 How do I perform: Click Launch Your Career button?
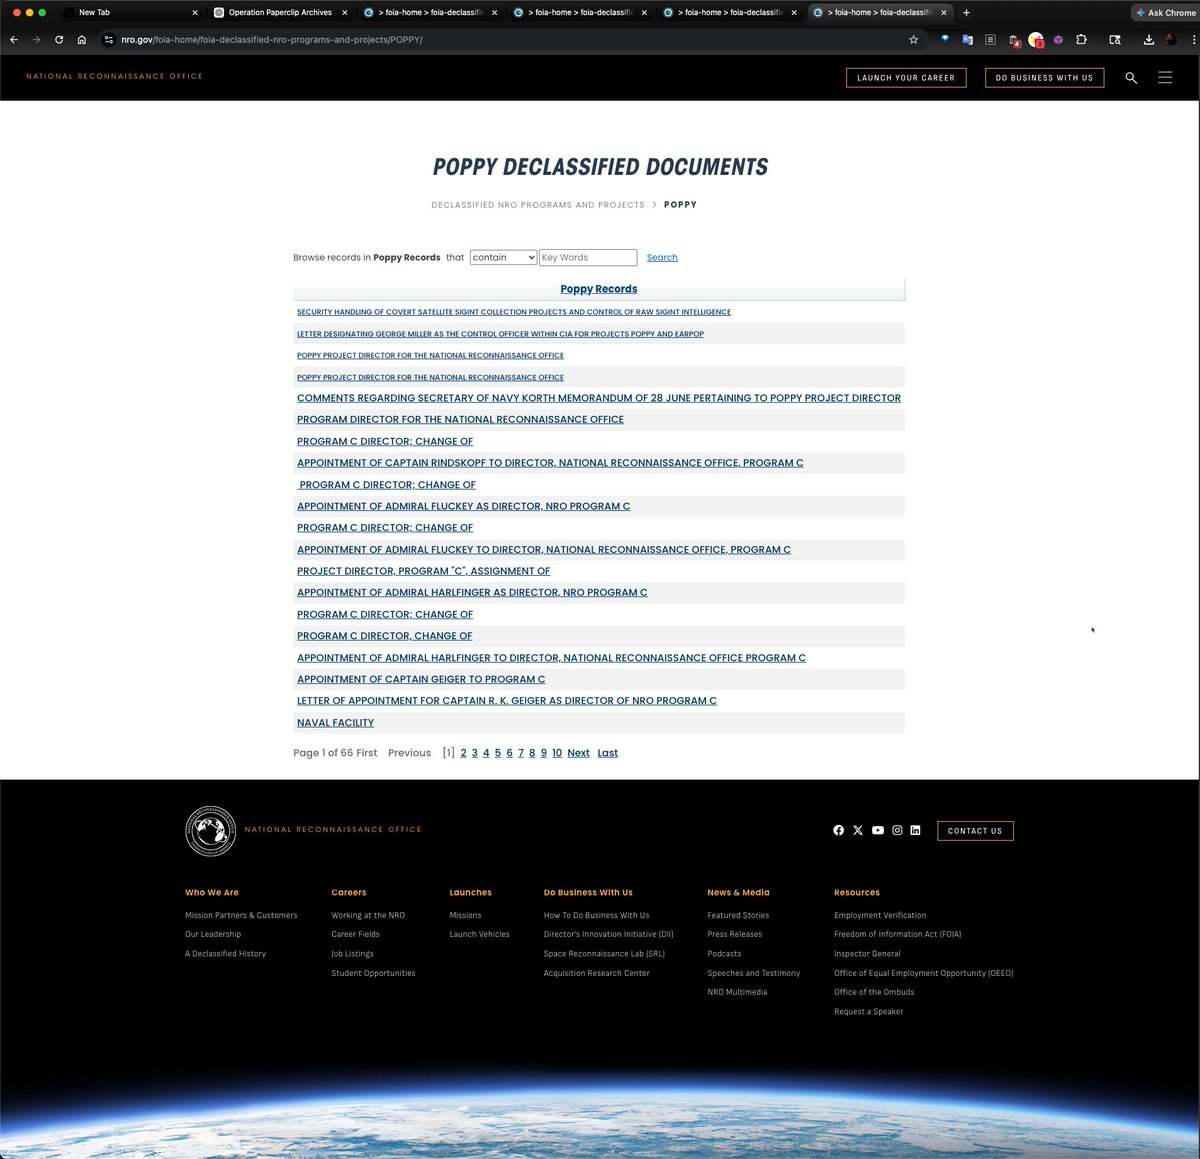[x=906, y=78]
